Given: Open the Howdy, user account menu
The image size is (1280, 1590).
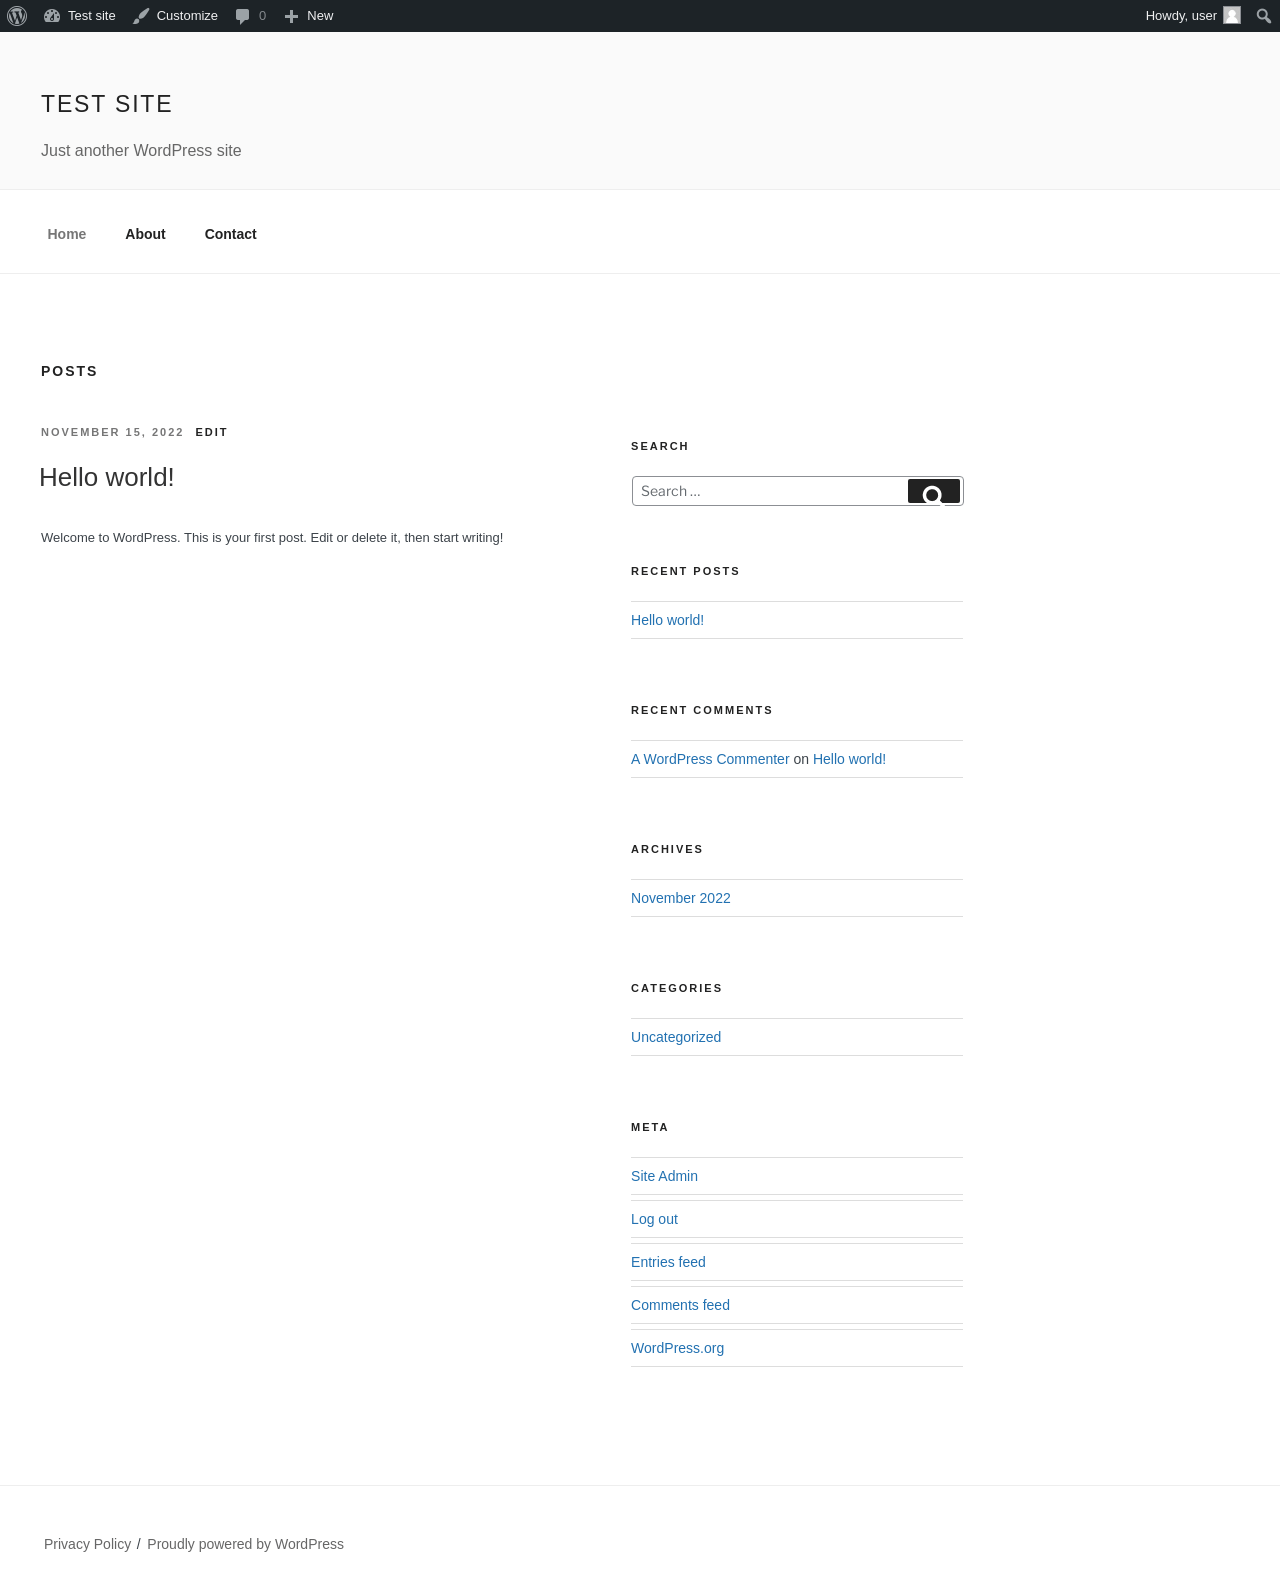Looking at the screenshot, I should 1193,16.
